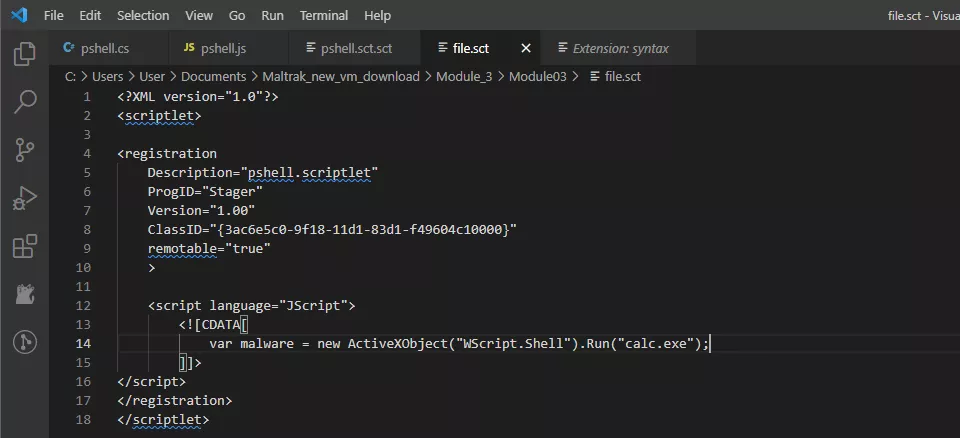
Task: Switch to the pshell.cs tab
Action: point(109,48)
